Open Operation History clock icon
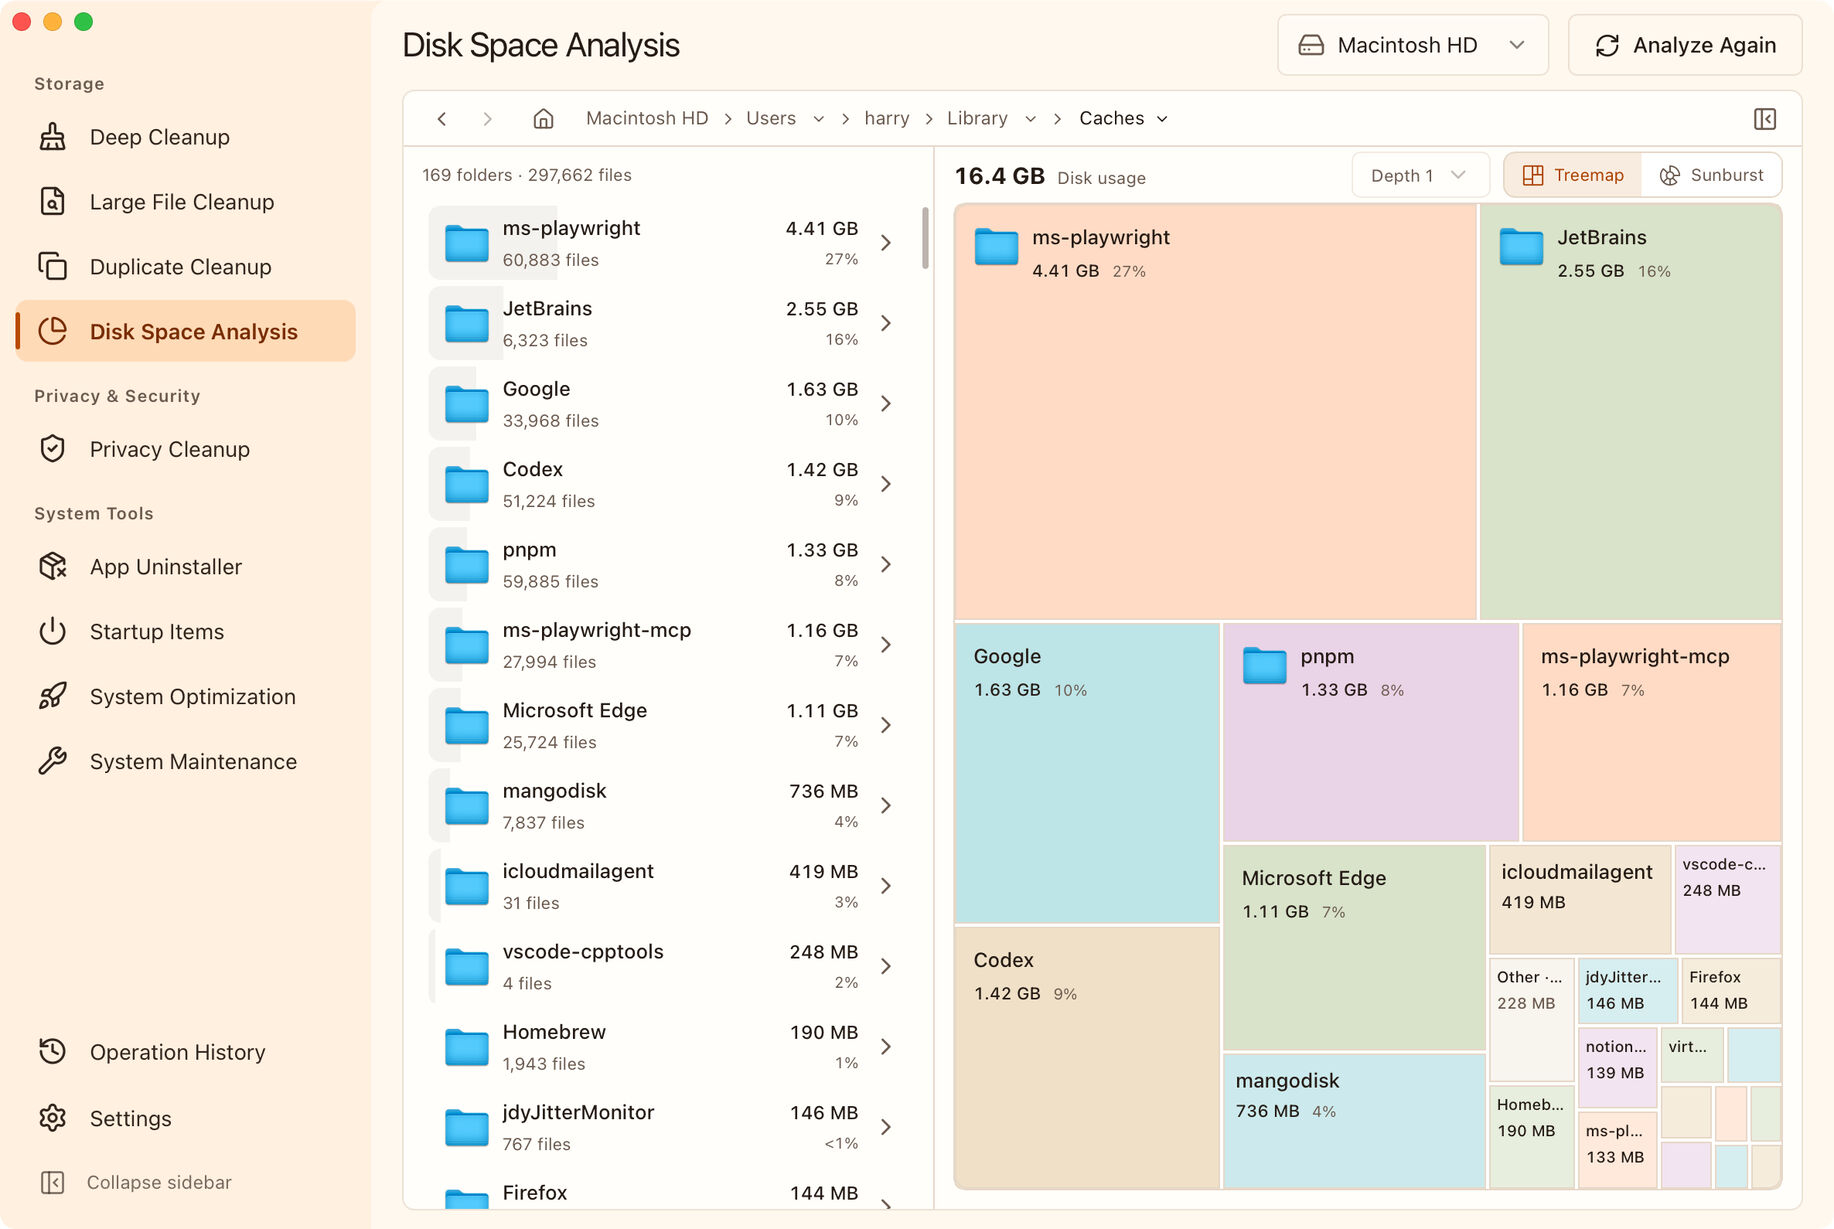1834x1229 pixels. tap(52, 1052)
